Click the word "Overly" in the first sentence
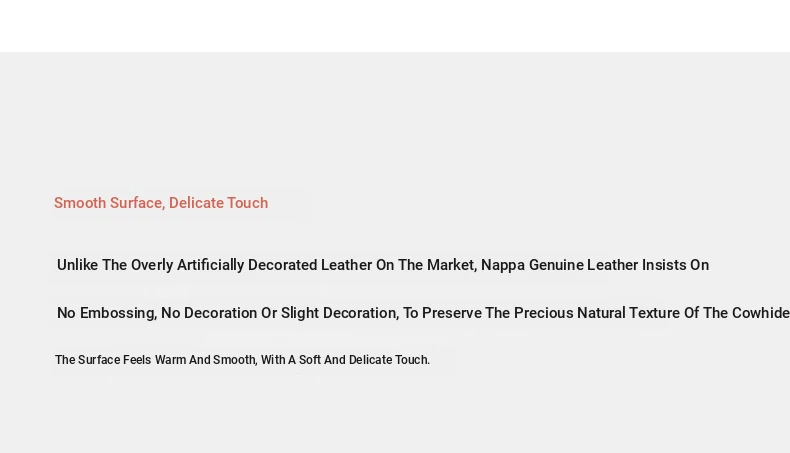The width and height of the screenshot is (790, 453). [x=152, y=265]
